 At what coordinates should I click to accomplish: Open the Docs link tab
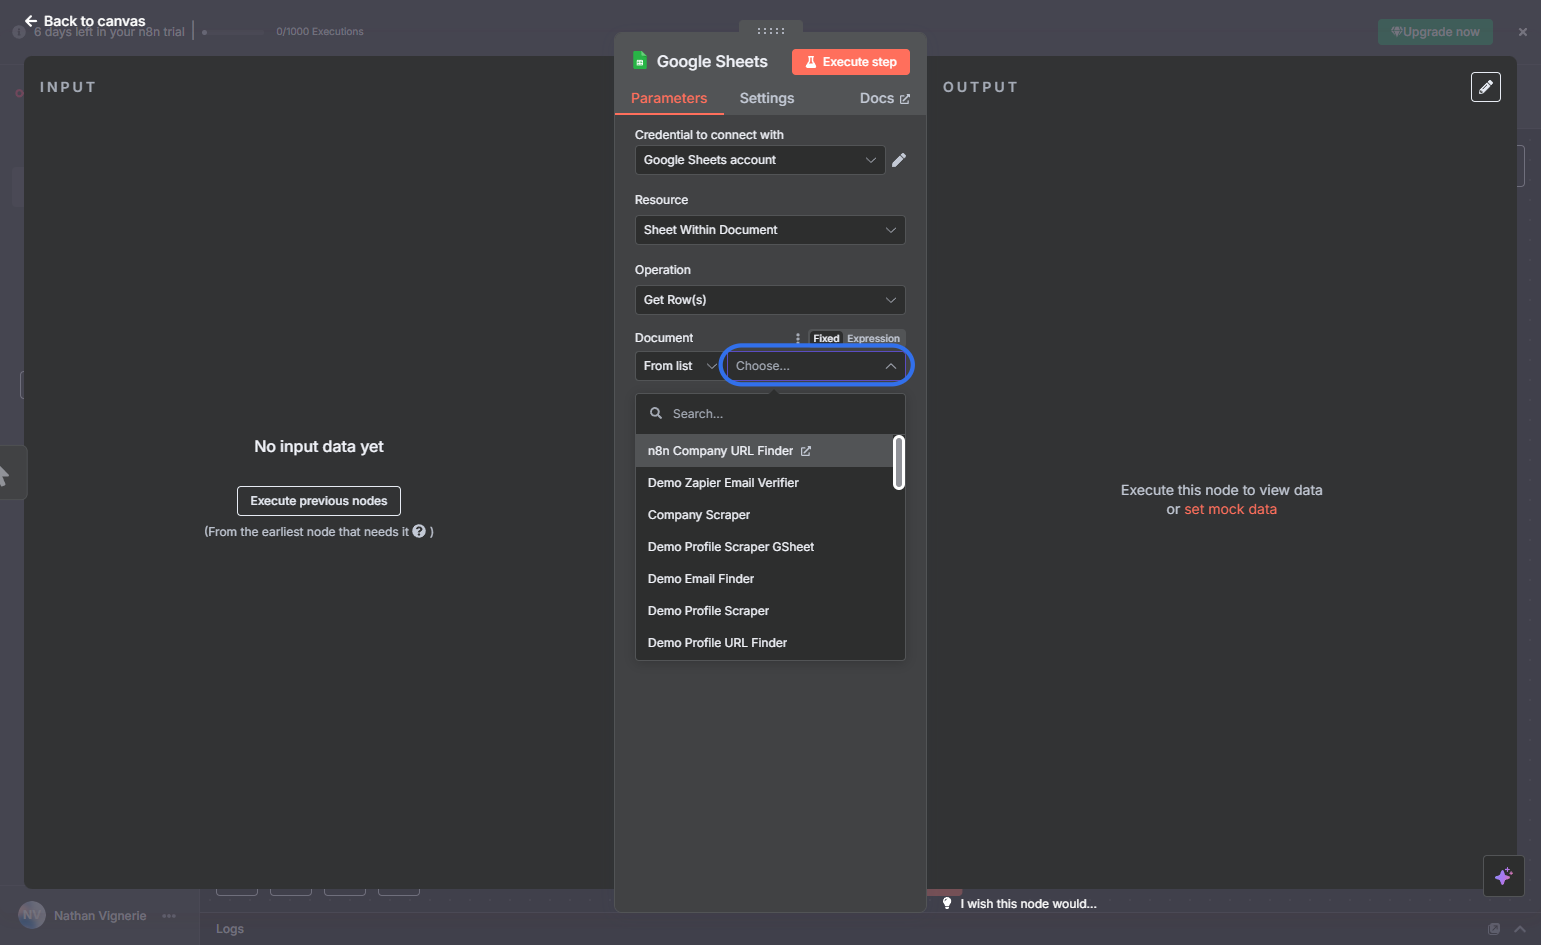(x=885, y=98)
